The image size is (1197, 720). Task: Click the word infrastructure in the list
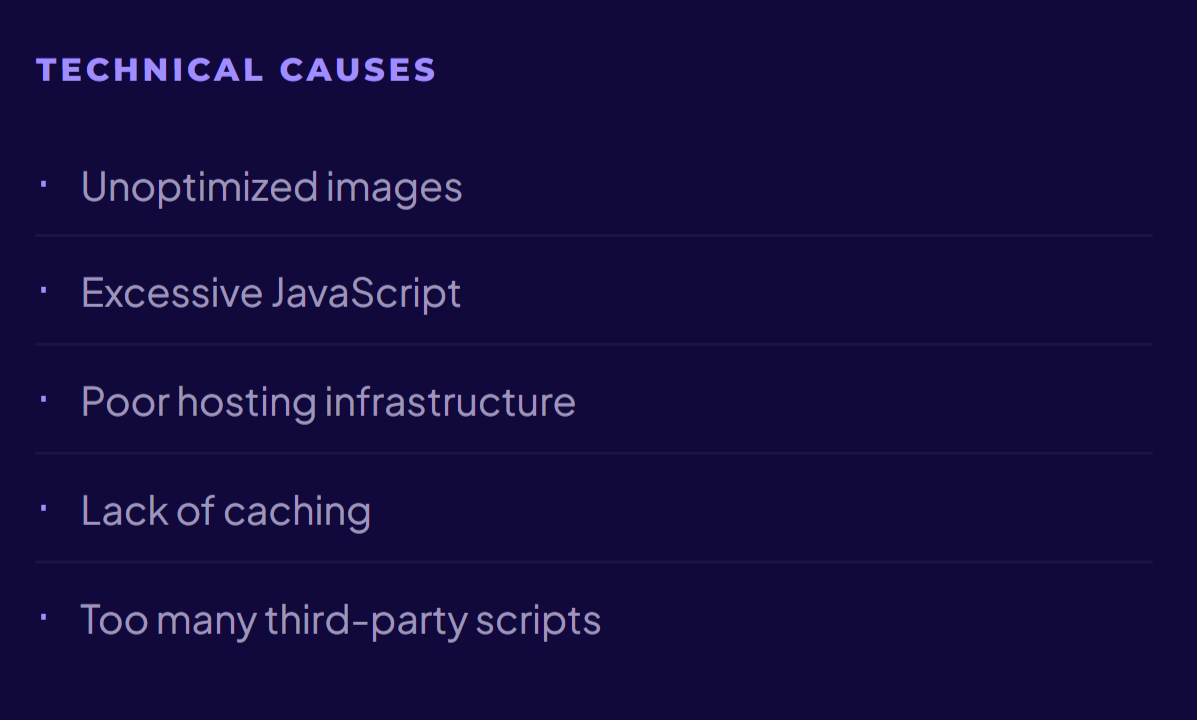(x=450, y=402)
